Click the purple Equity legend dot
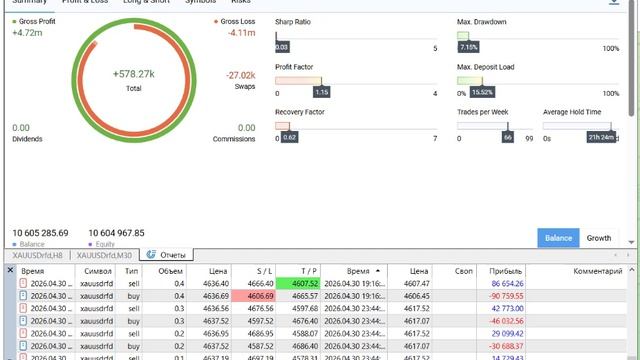The height and width of the screenshot is (360, 640). pyautogui.click(x=90, y=244)
